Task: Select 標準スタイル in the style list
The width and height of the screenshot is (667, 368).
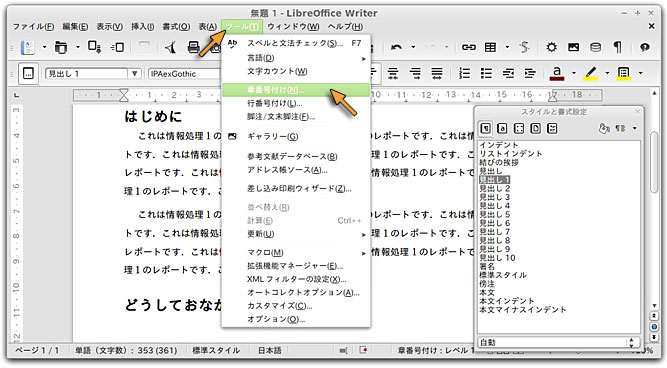Action: tap(503, 275)
